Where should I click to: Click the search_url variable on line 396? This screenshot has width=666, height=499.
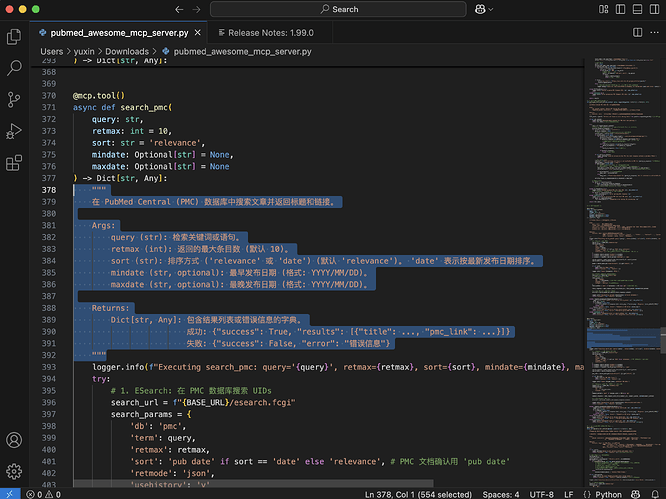click(134, 403)
